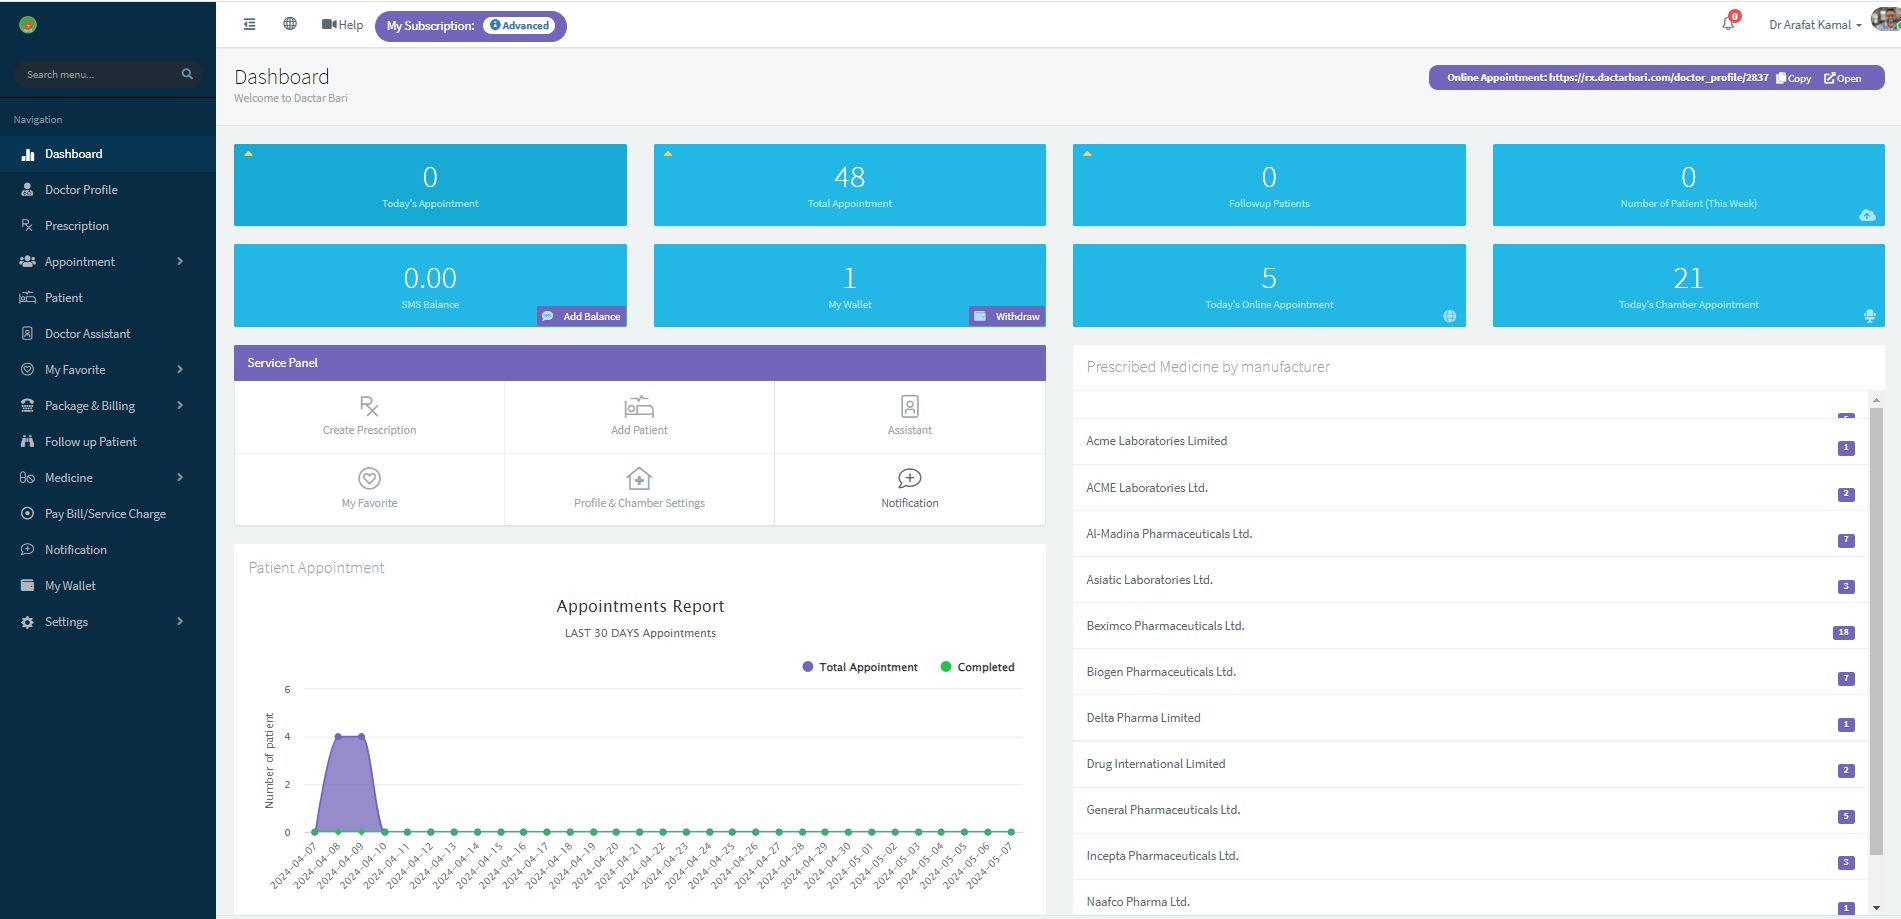Viewport: 1901px width, 919px height.
Task: Toggle Total Appointment legend series
Action: 860,667
